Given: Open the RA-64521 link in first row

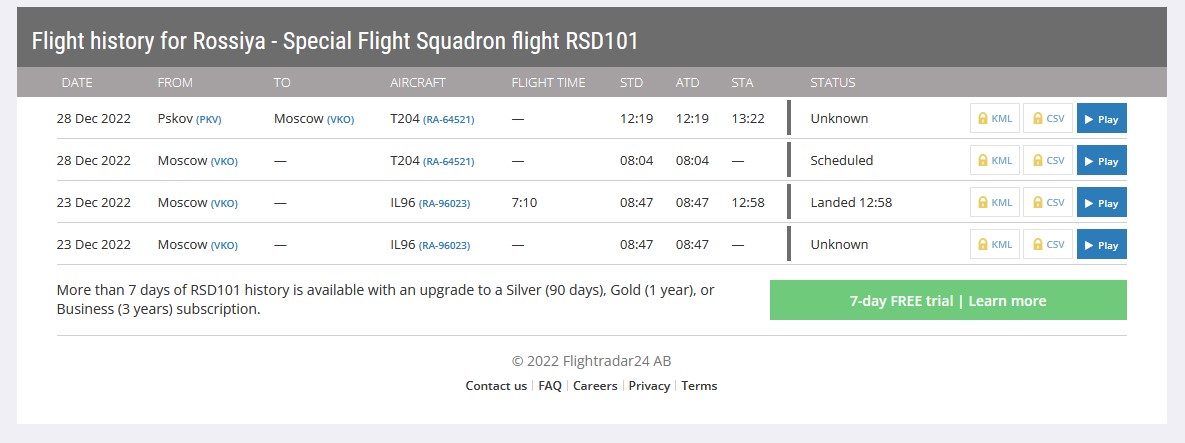Looking at the screenshot, I should click(448, 119).
